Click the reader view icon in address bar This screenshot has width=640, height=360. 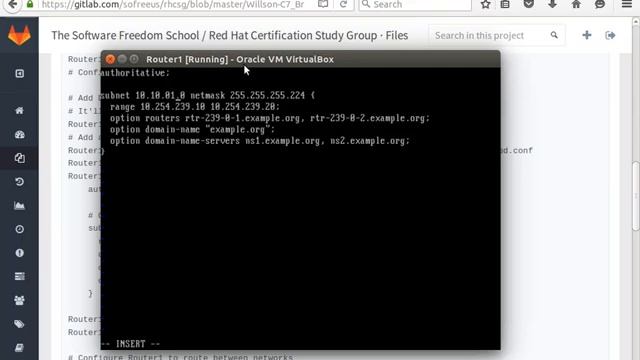pyautogui.click(x=323, y=4)
